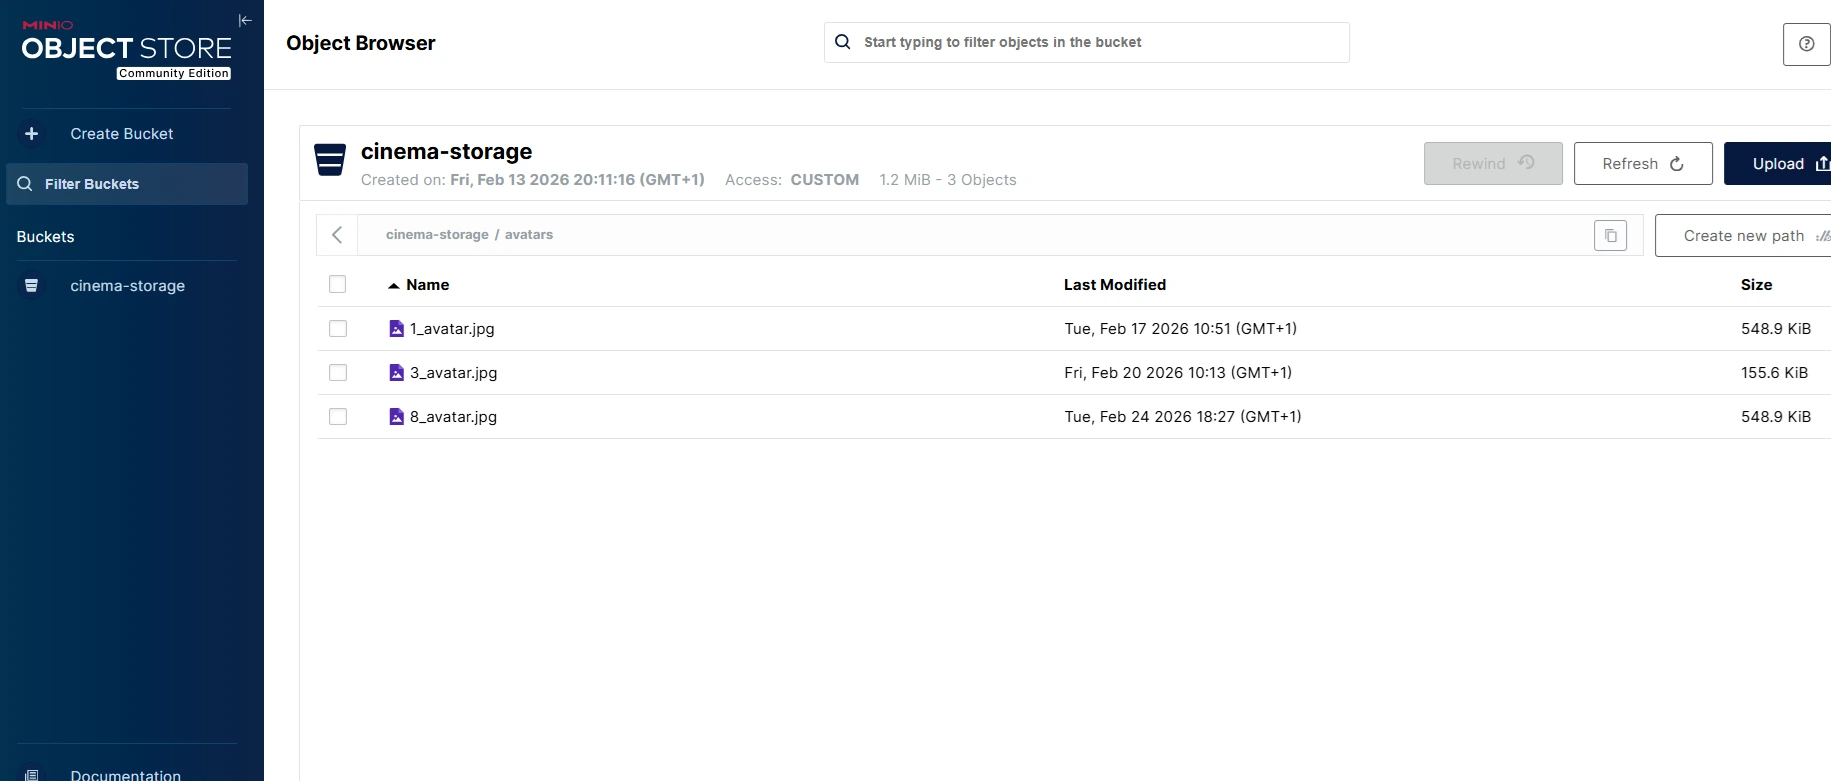The image size is (1831, 781).
Task: Sort by Name column arrow
Action: [394, 286]
